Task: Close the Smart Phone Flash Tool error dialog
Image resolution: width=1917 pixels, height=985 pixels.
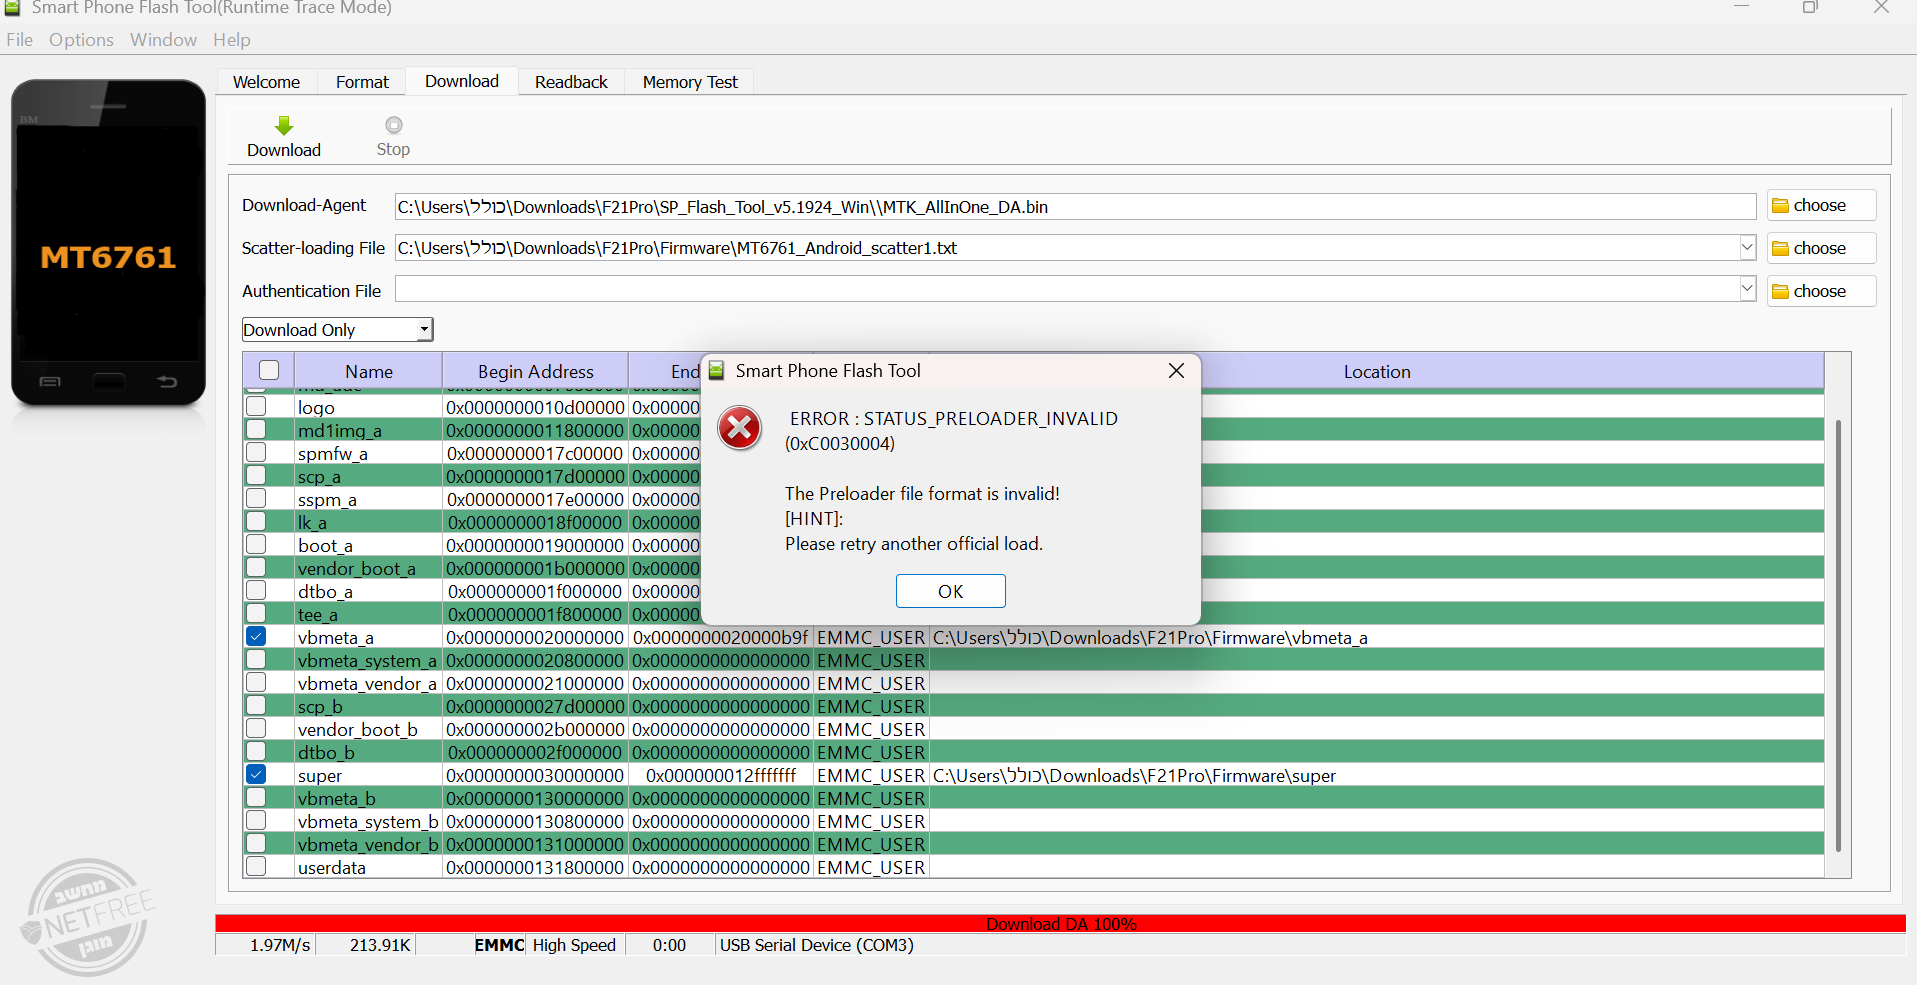Action: pyautogui.click(x=1176, y=371)
